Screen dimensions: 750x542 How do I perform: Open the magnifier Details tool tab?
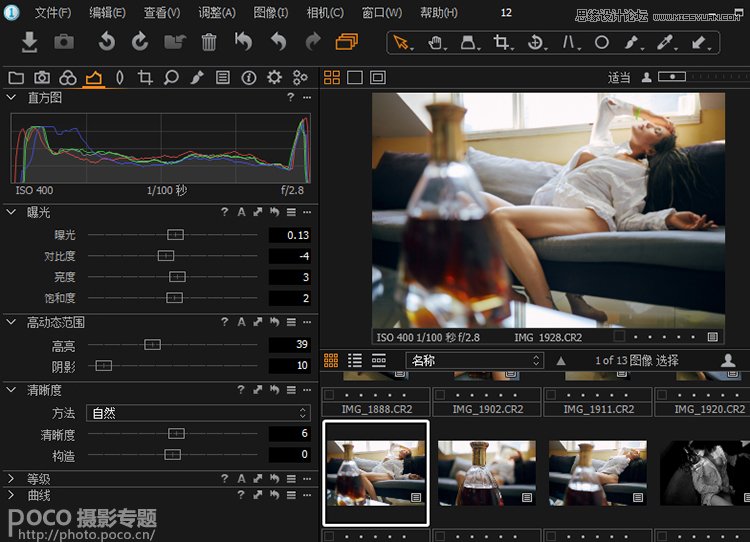point(171,78)
